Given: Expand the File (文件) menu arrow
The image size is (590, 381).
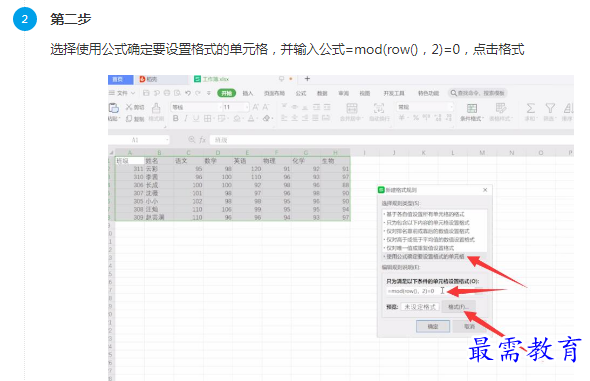Looking at the screenshot, I should [x=133, y=93].
